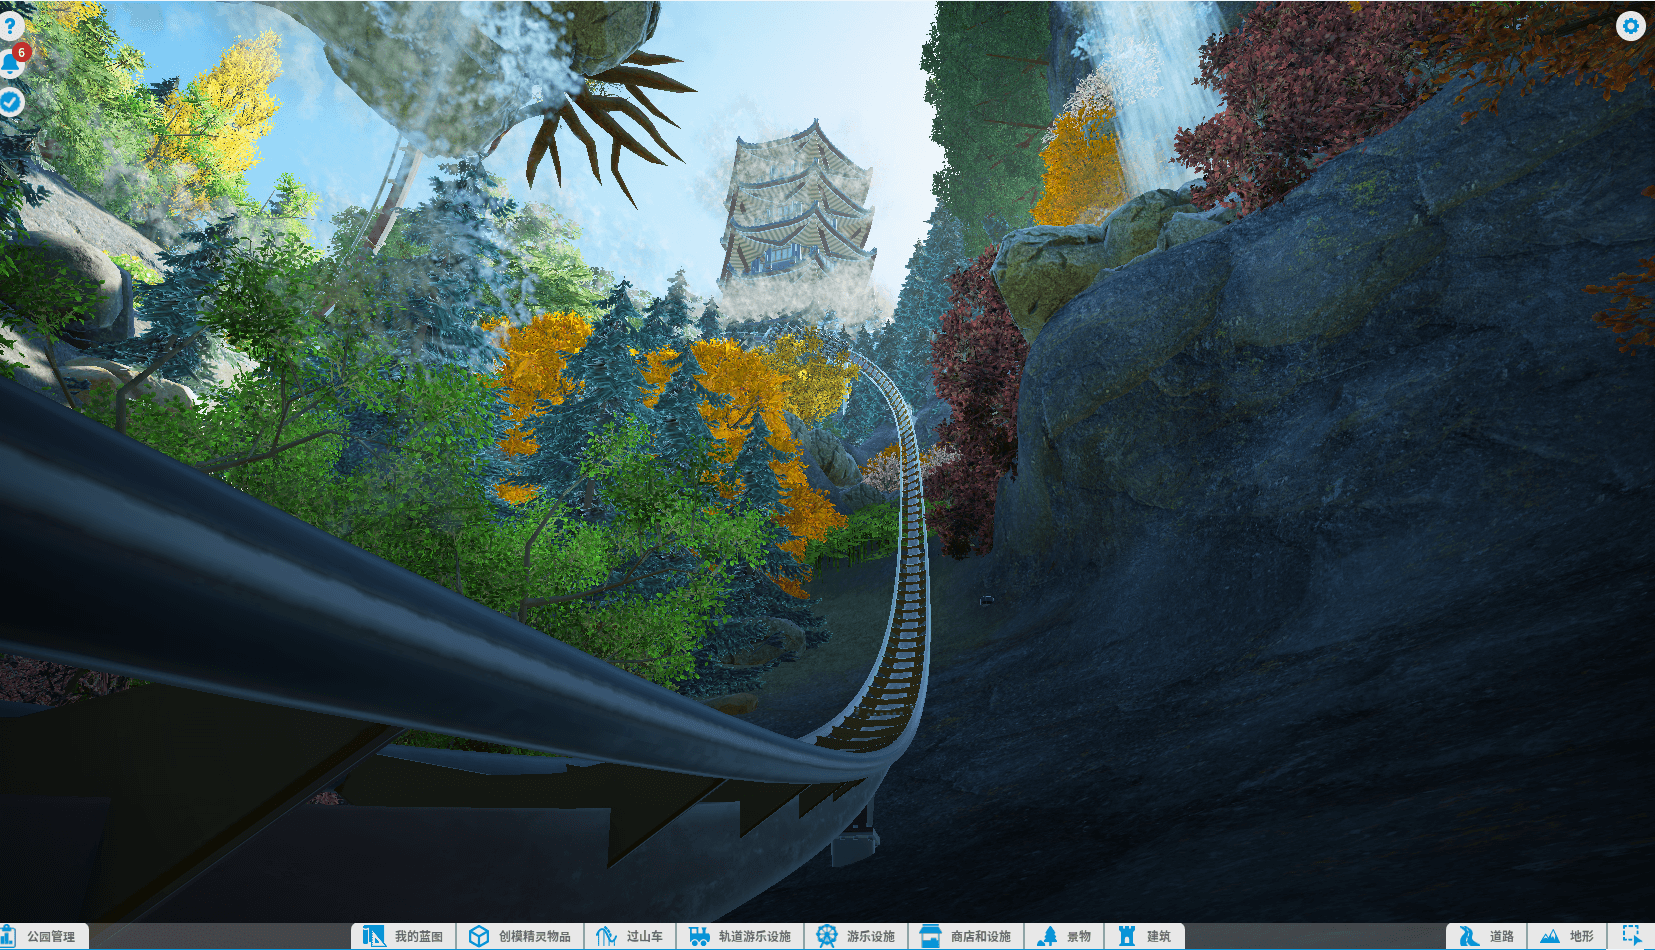Activate the multi-select marquee icon
Image resolution: width=1655 pixels, height=950 pixels.
pos(1631,936)
